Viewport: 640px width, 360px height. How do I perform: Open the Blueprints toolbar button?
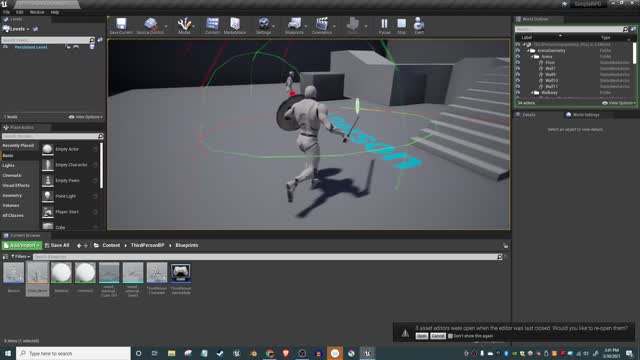click(294, 26)
